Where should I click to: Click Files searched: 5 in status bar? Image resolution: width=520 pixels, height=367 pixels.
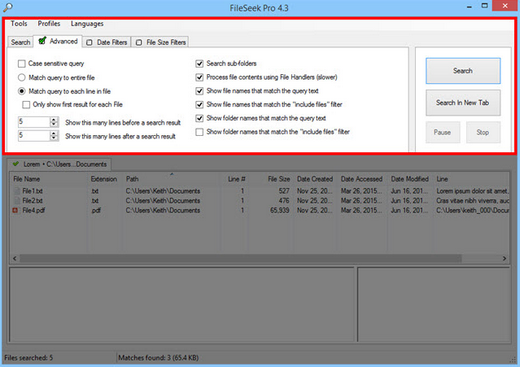click(x=29, y=358)
